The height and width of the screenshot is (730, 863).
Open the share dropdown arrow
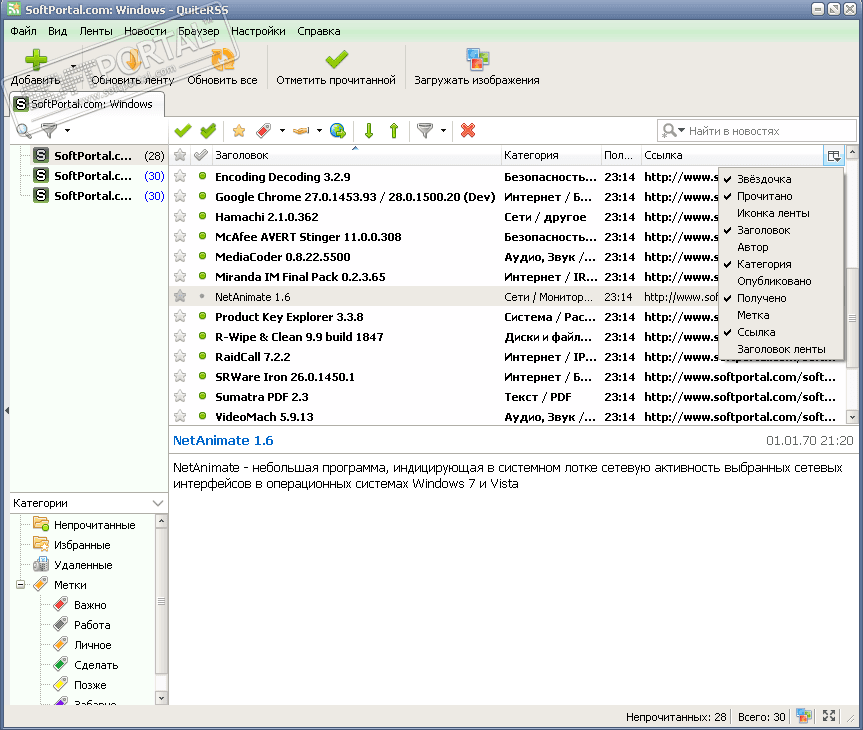[x=319, y=130]
